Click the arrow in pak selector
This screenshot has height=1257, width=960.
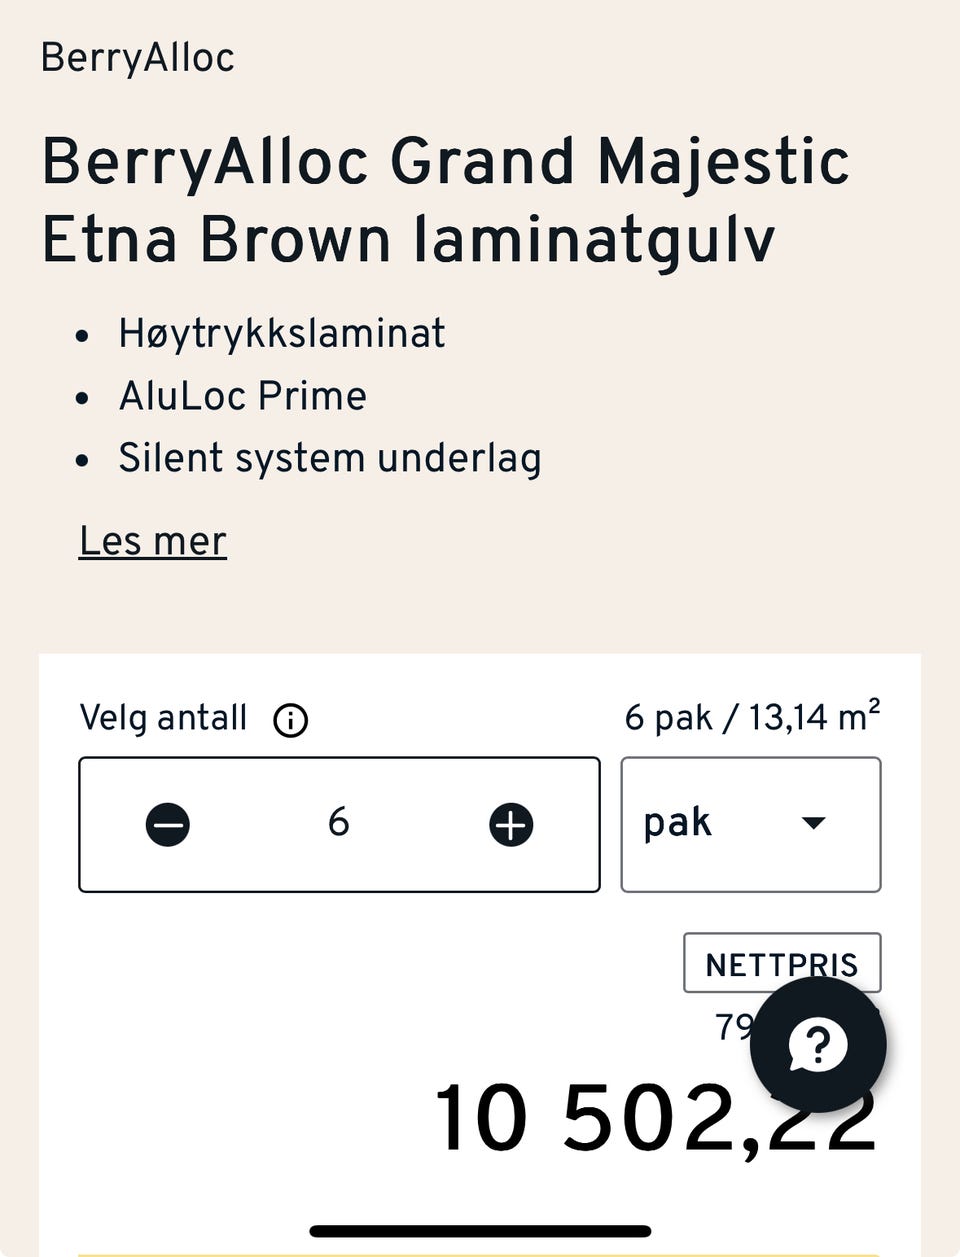(x=814, y=823)
